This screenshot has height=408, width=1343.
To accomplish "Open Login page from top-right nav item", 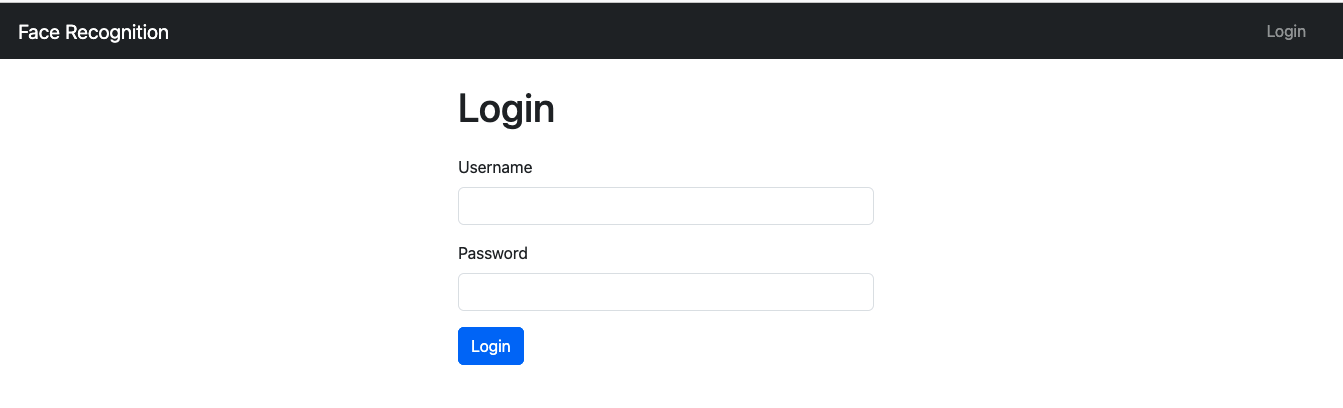I will click(x=1286, y=31).
